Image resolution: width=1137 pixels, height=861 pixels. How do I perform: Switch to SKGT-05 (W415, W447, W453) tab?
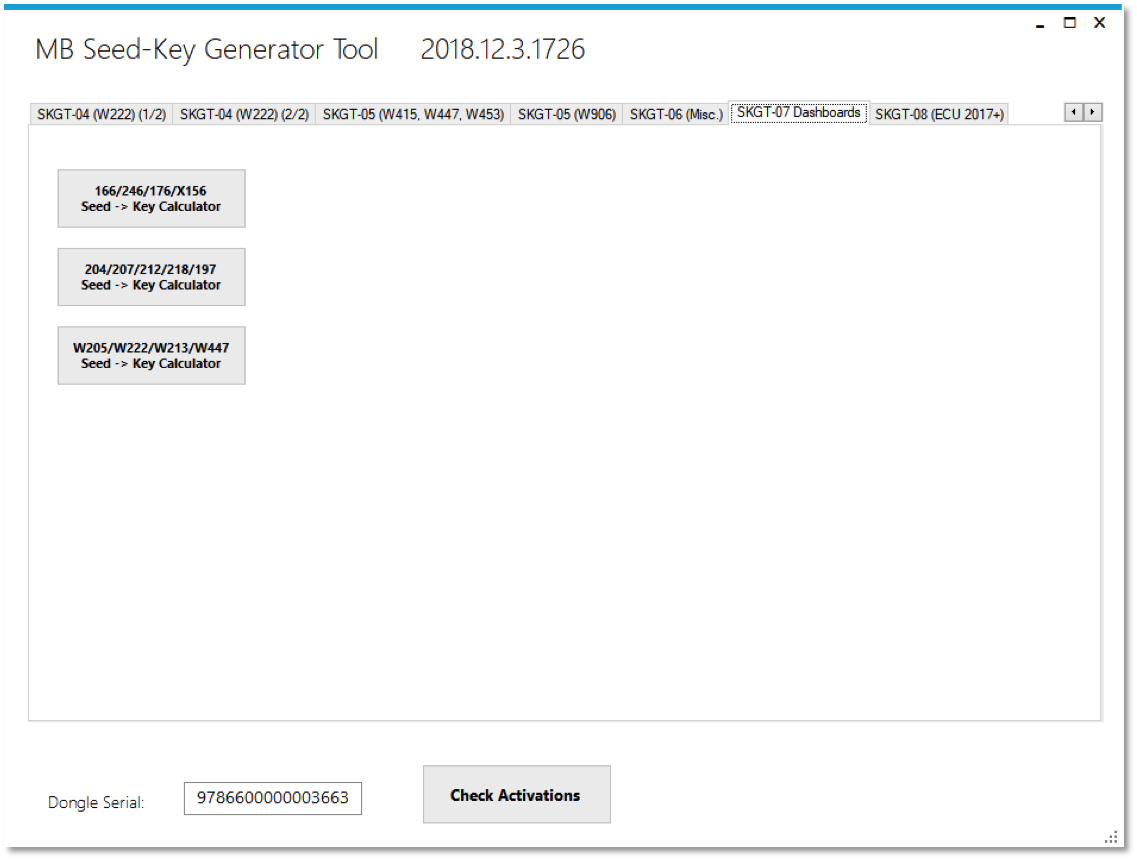[413, 115]
